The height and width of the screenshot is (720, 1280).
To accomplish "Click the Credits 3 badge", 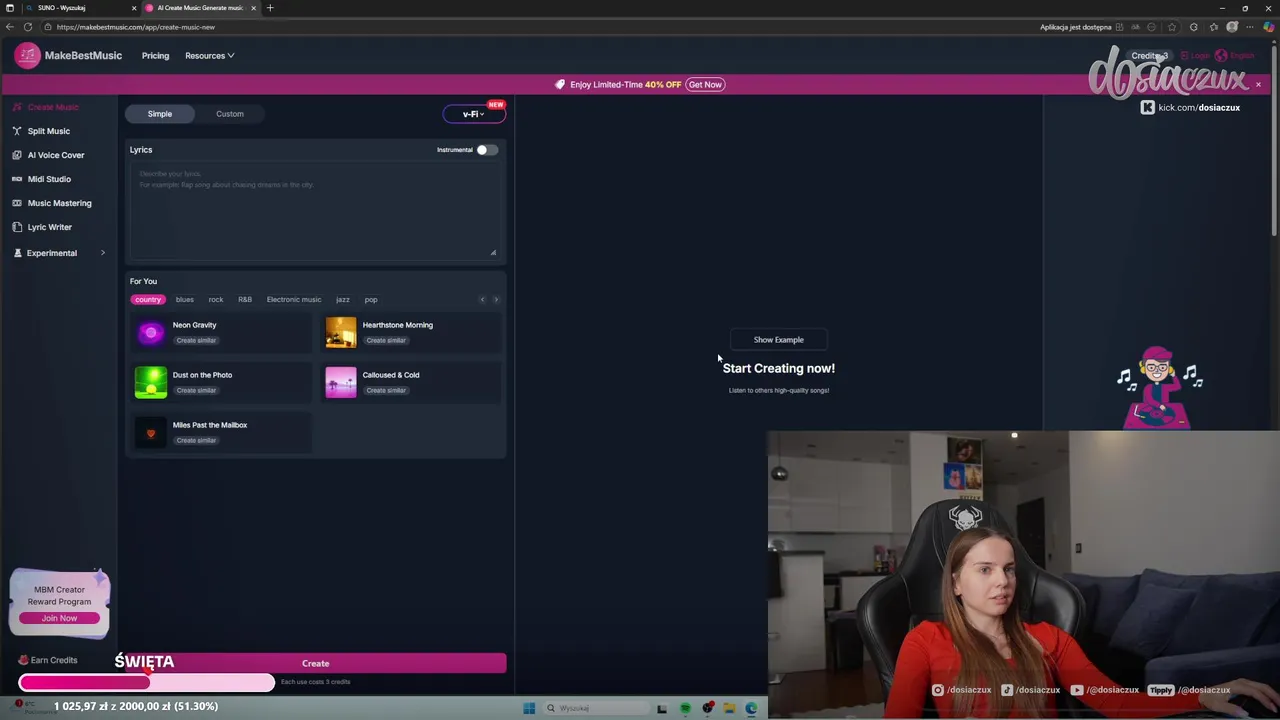I will pos(1149,56).
